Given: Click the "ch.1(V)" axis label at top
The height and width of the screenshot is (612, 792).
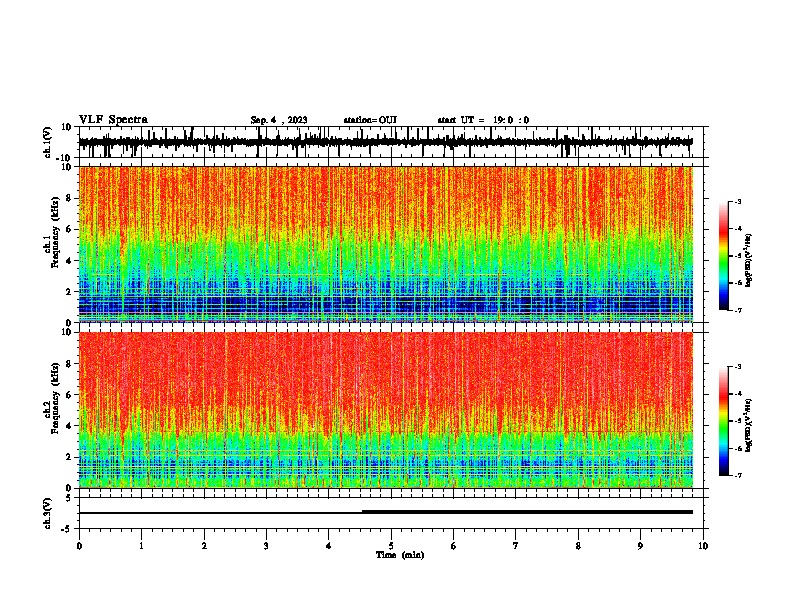Looking at the screenshot, I should (48, 142).
